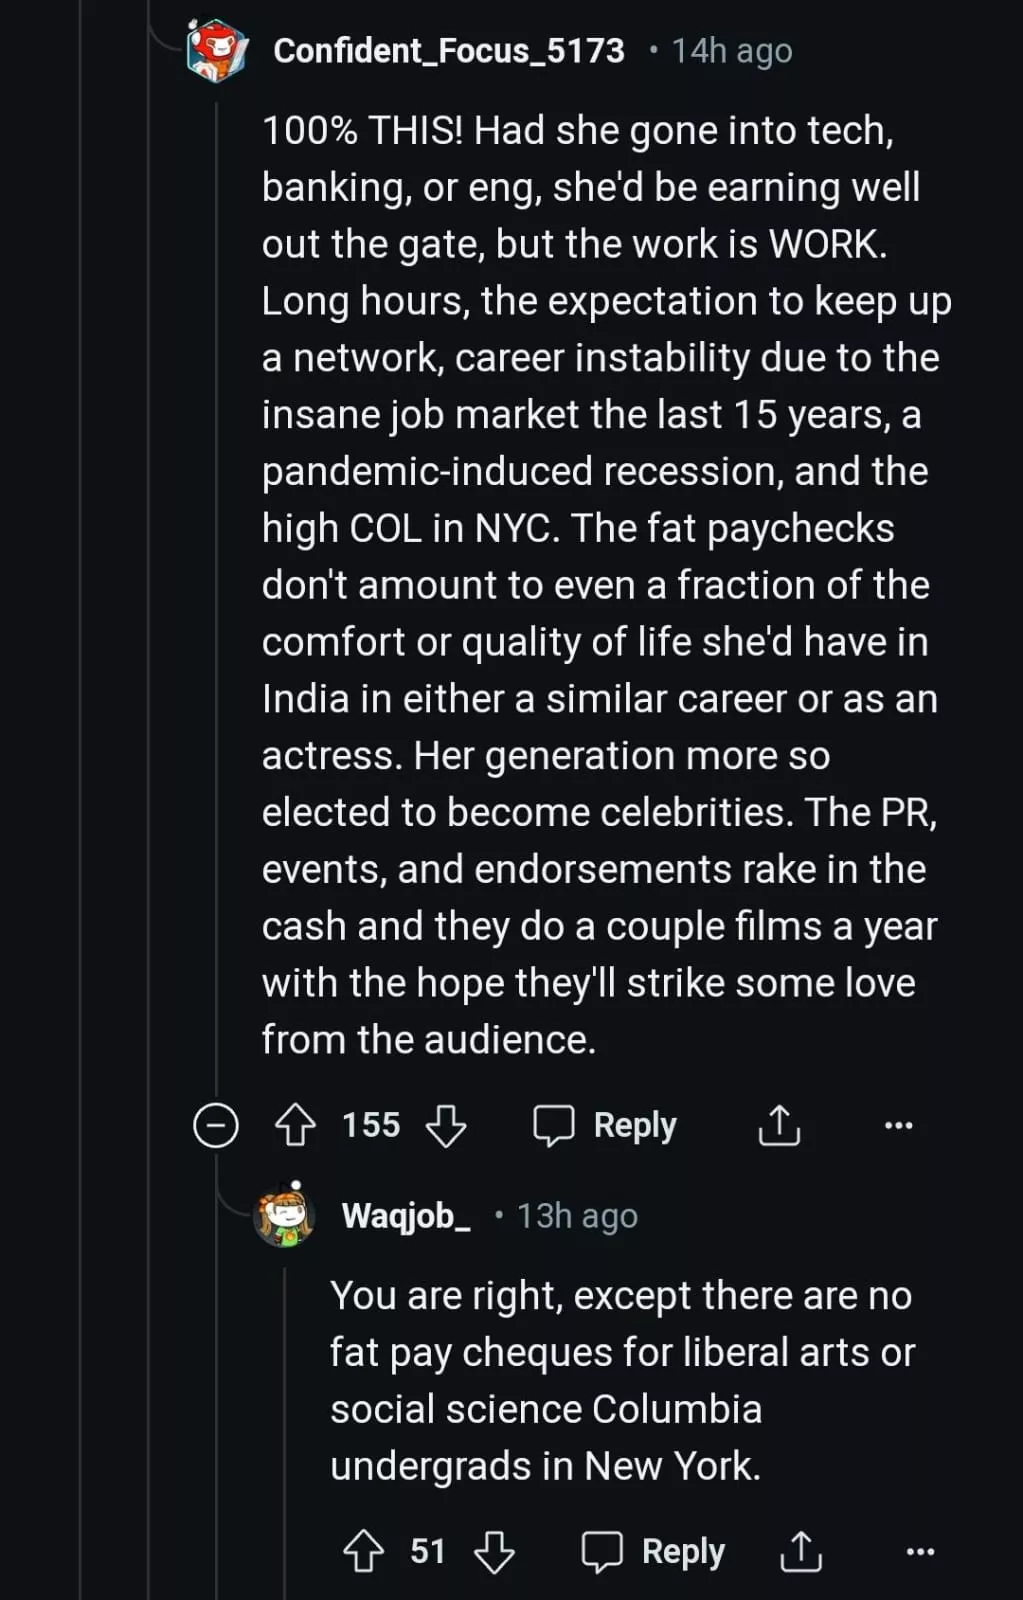Open Confident_Focus_5173's avatar profile picture
Viewport: 1023px width, 1600px height.
[x=216, y=50]
